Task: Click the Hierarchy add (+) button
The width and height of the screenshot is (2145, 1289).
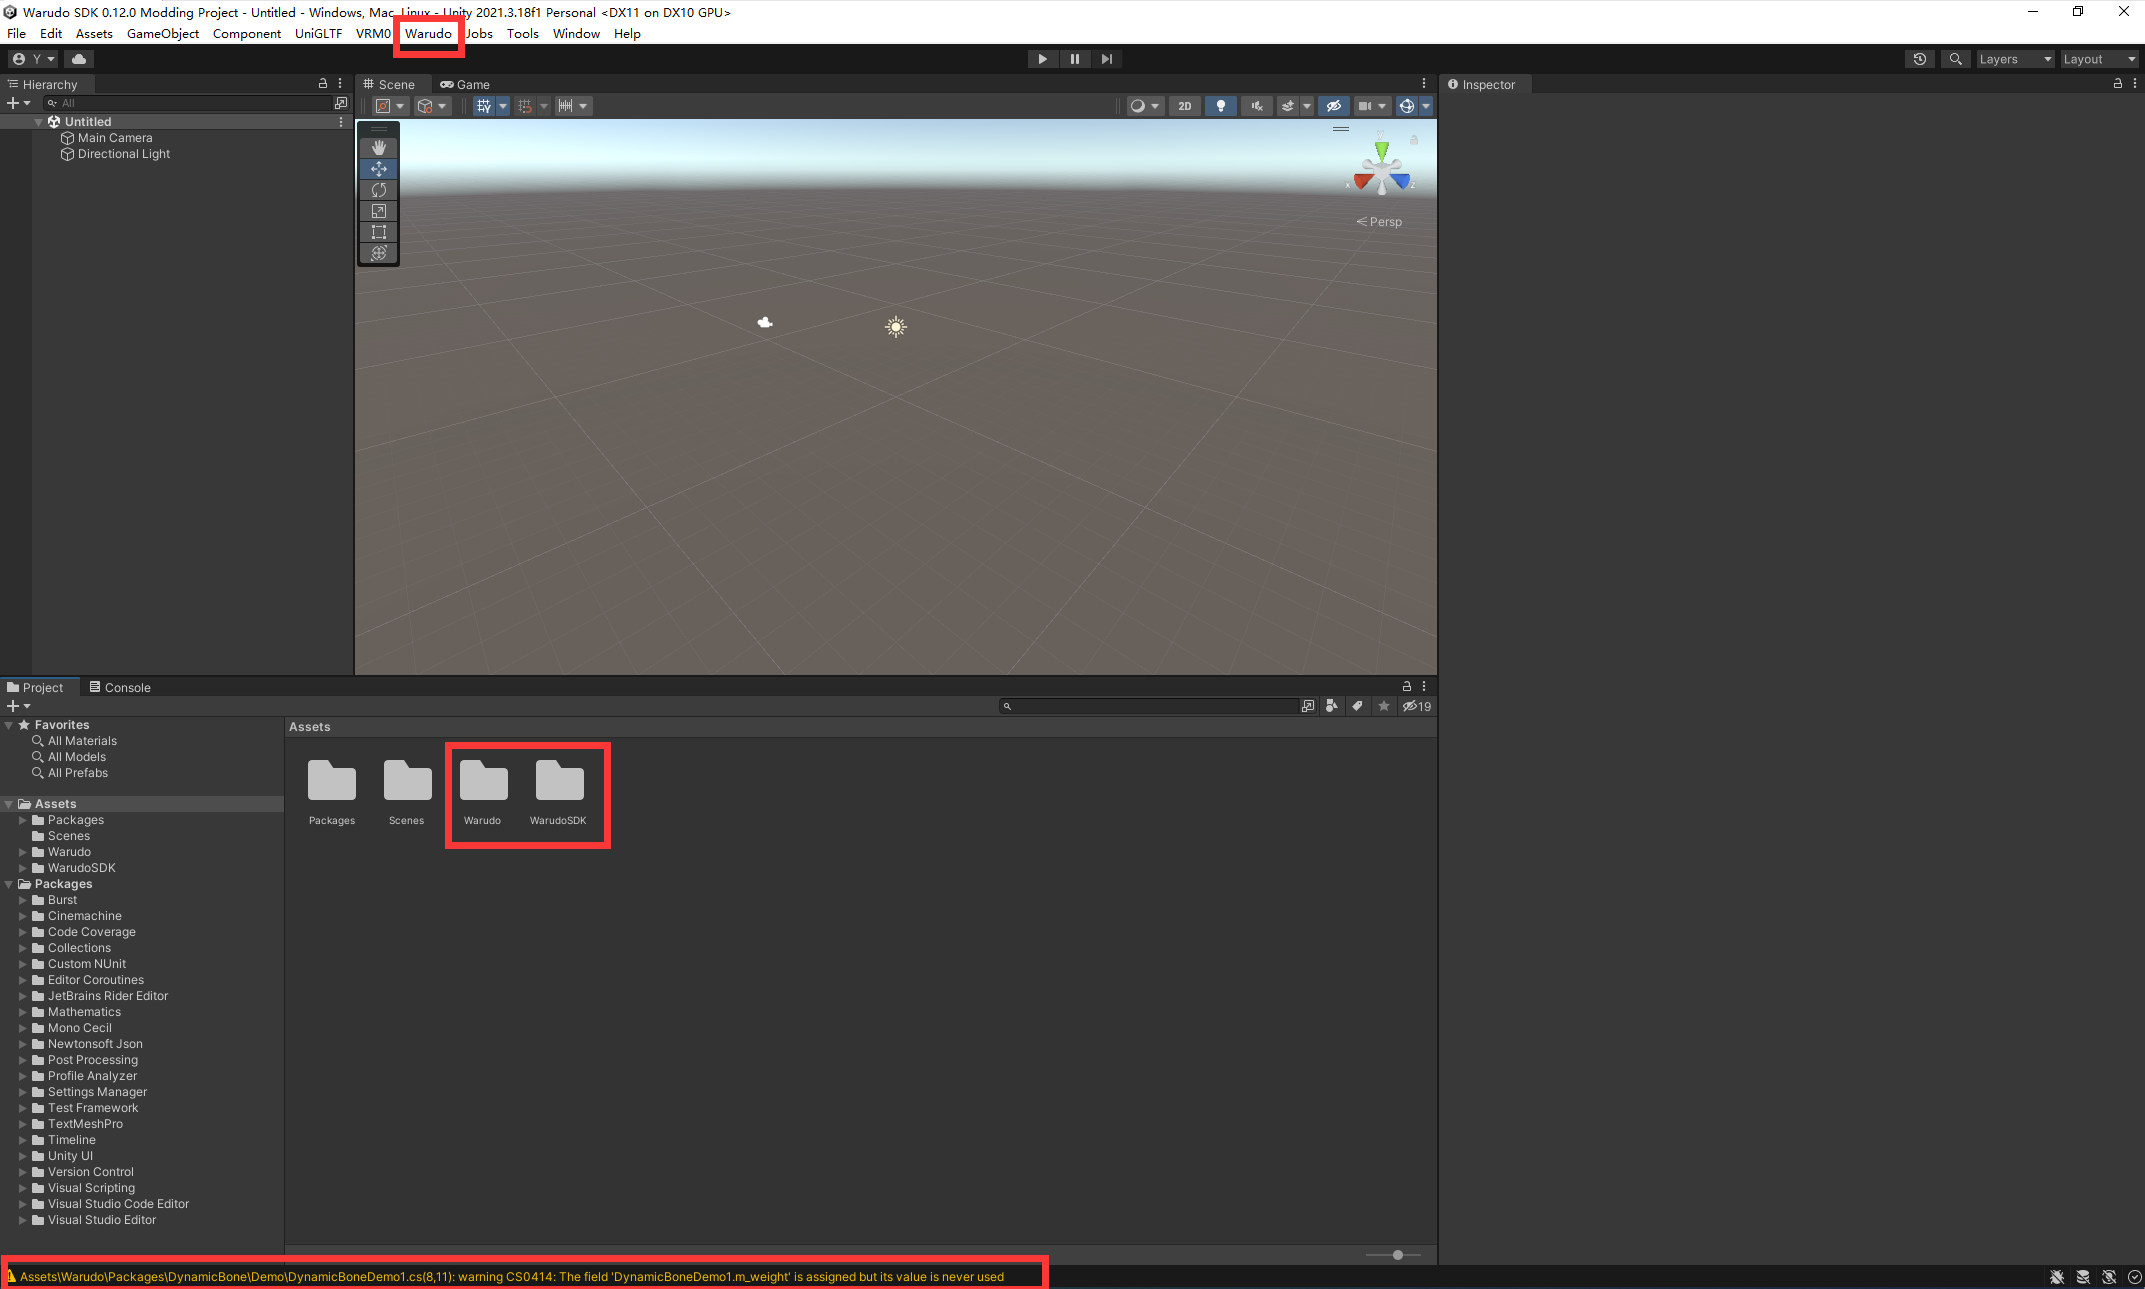Action: coord(18,103)
